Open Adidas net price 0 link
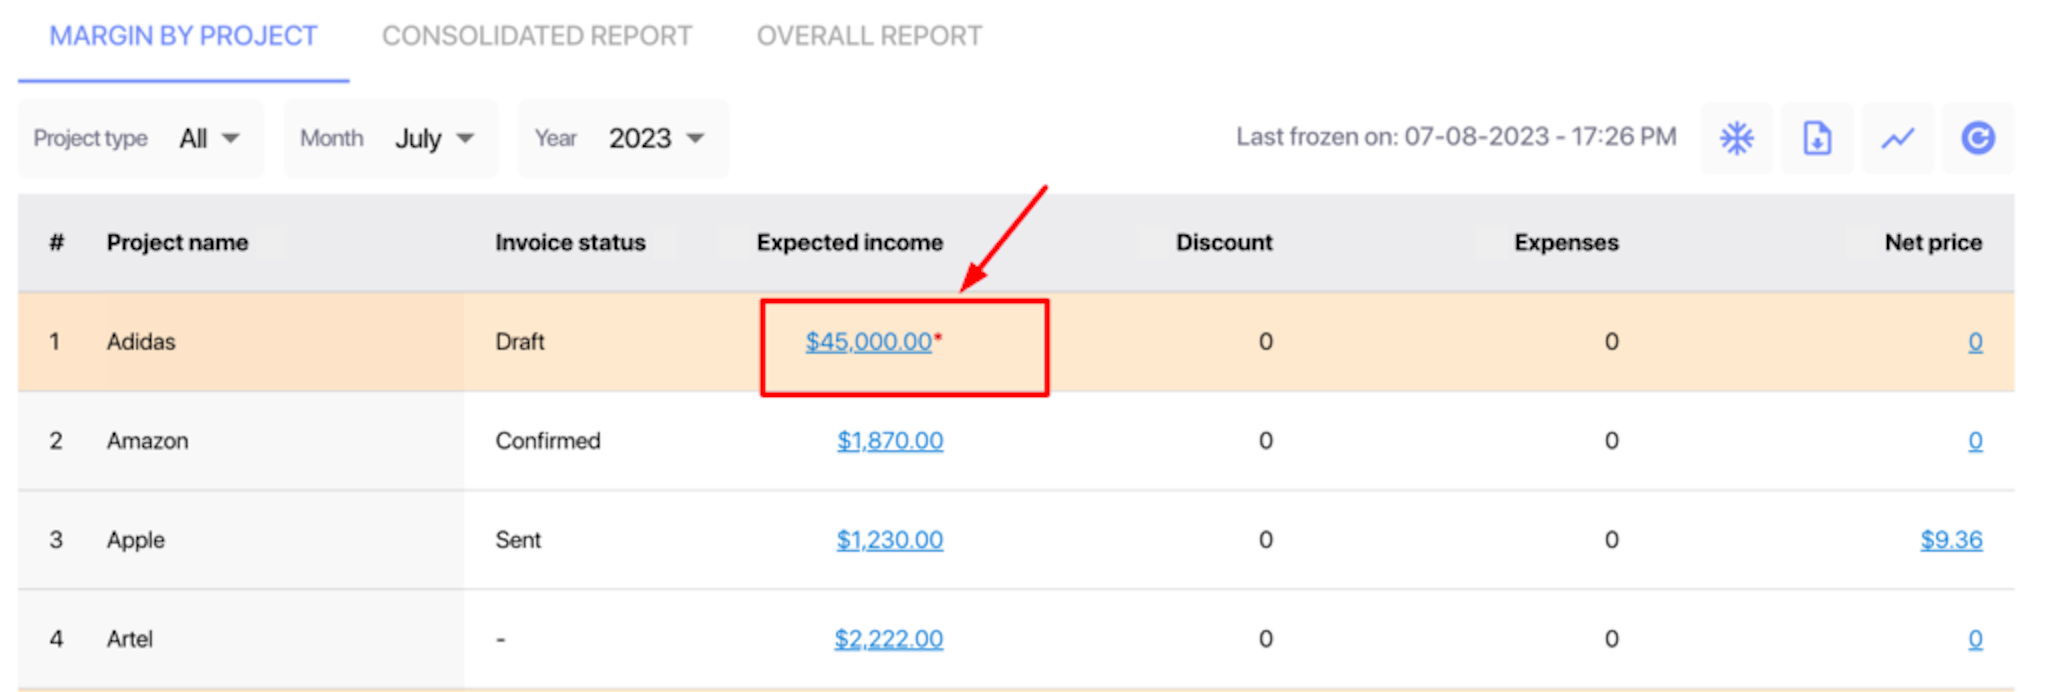This screenshot has width=2048, height=692. click(x=1975, y=342)
